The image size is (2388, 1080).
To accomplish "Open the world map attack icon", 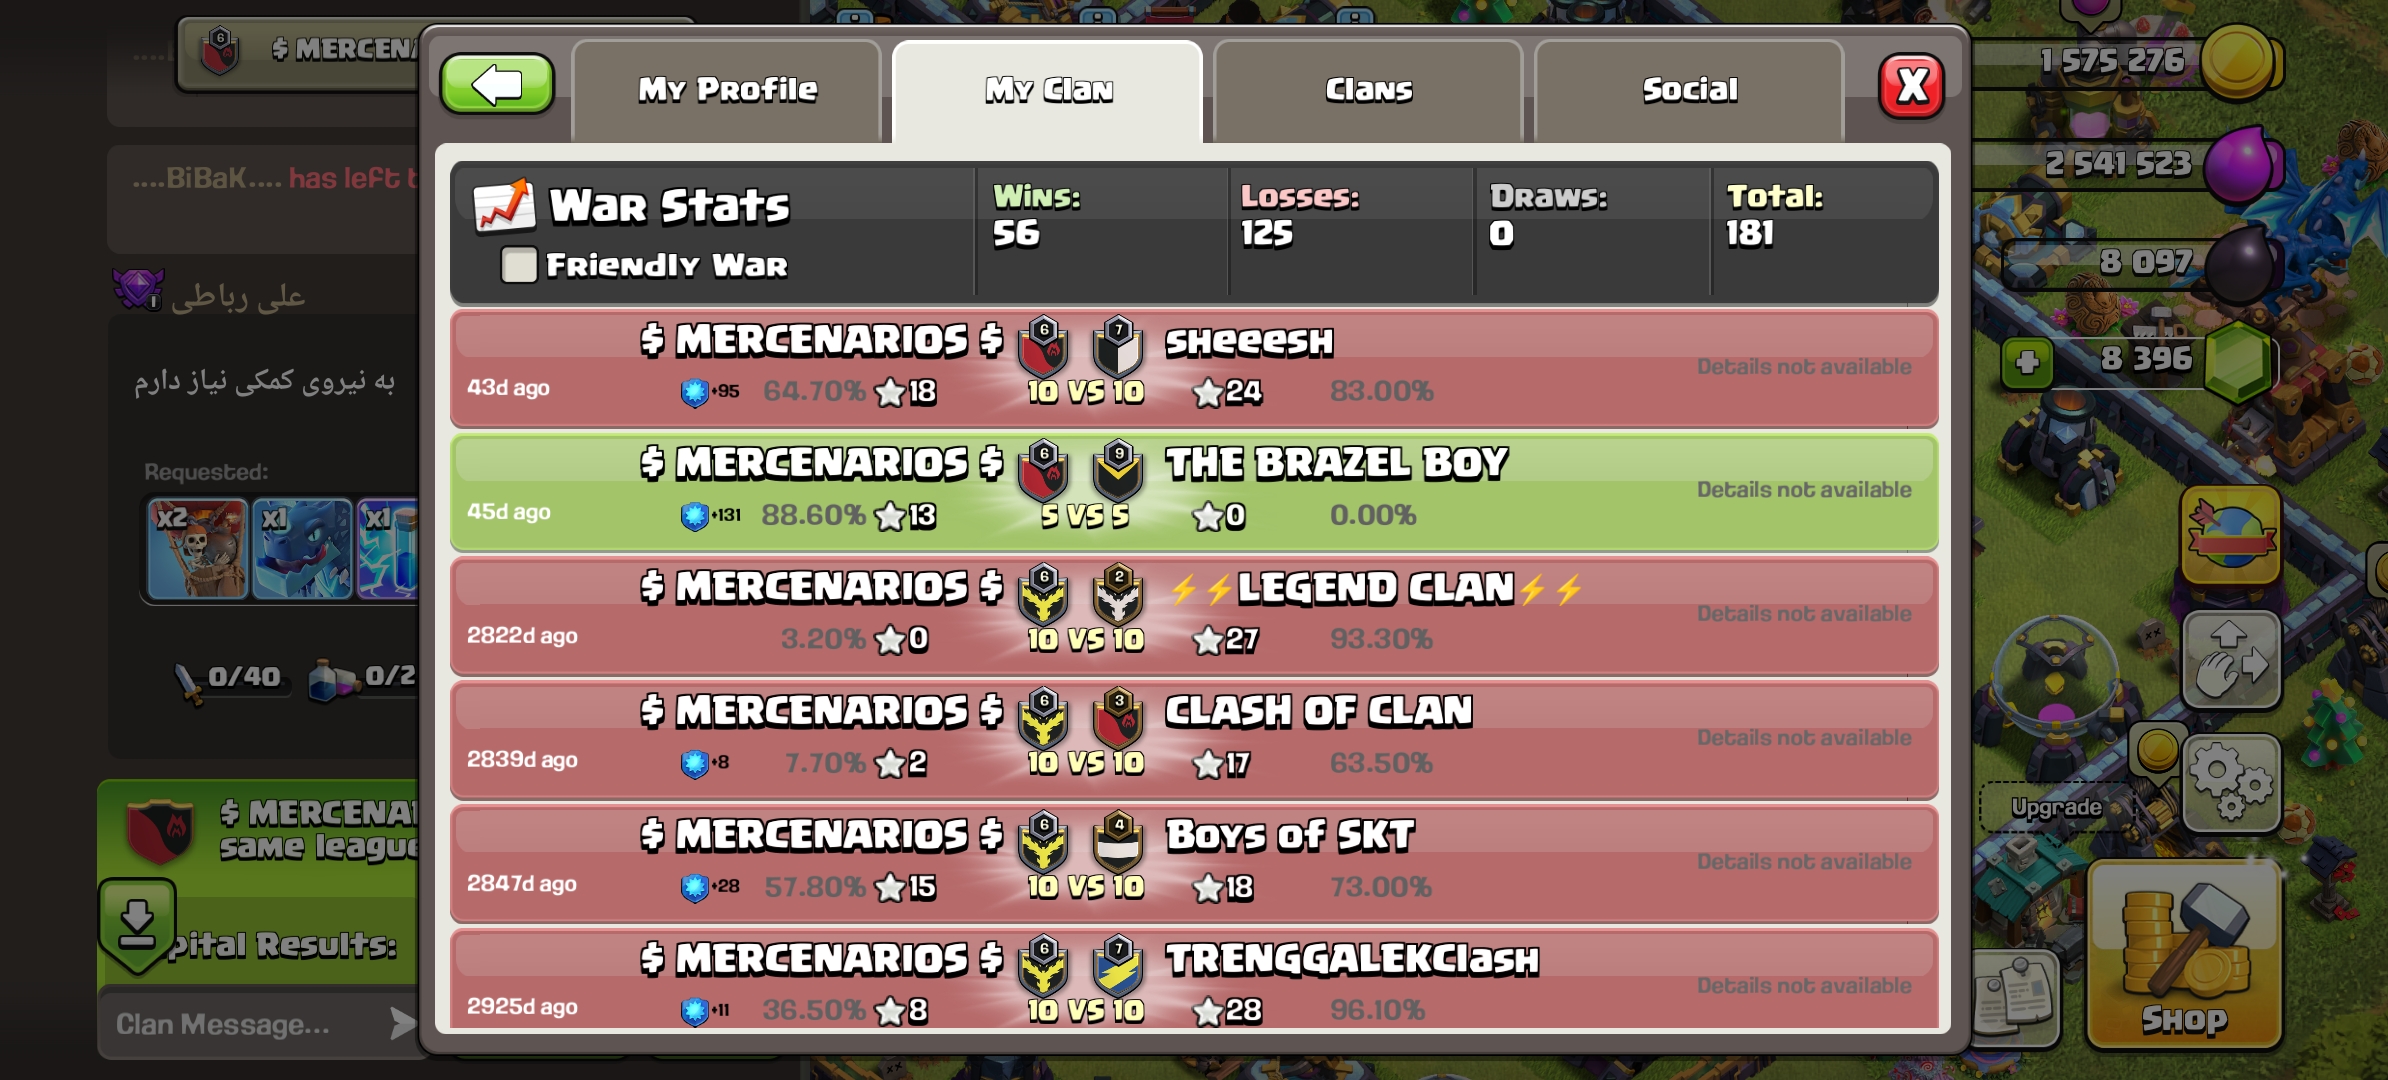I will tap(2230, 536).
